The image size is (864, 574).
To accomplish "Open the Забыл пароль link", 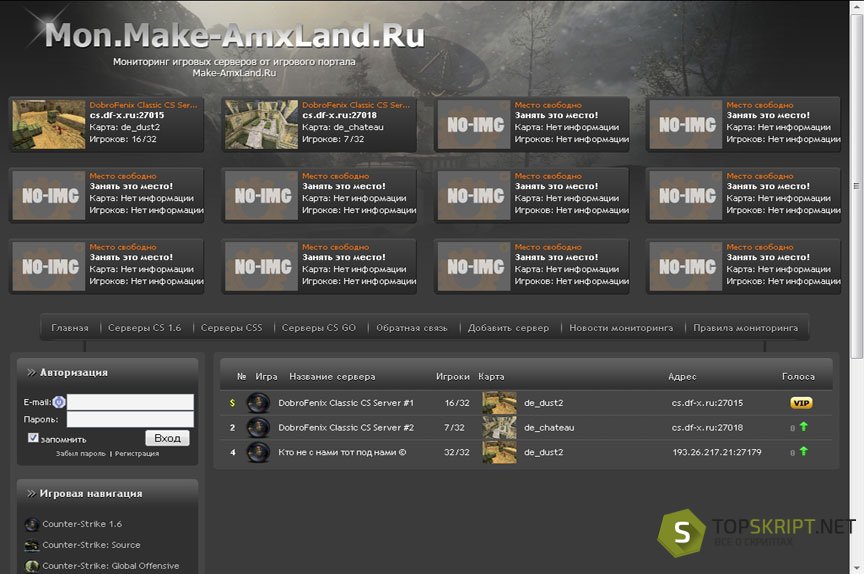I will [80, 453].
